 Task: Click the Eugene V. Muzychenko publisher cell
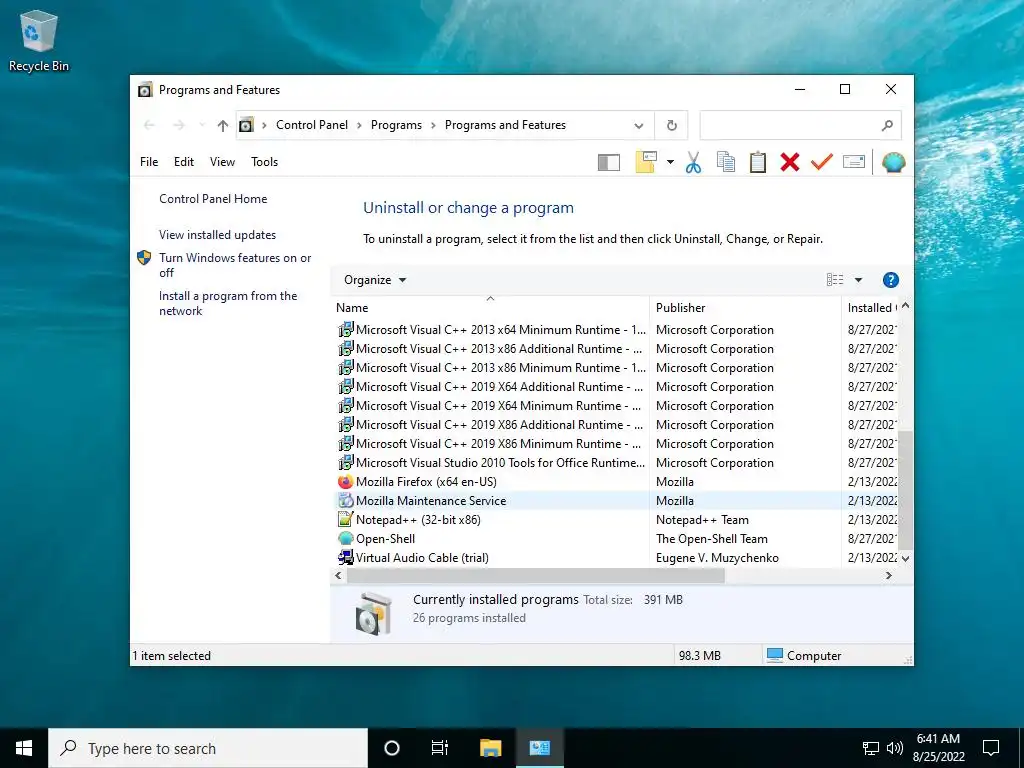pyautogui.click(x=717, y=558)
